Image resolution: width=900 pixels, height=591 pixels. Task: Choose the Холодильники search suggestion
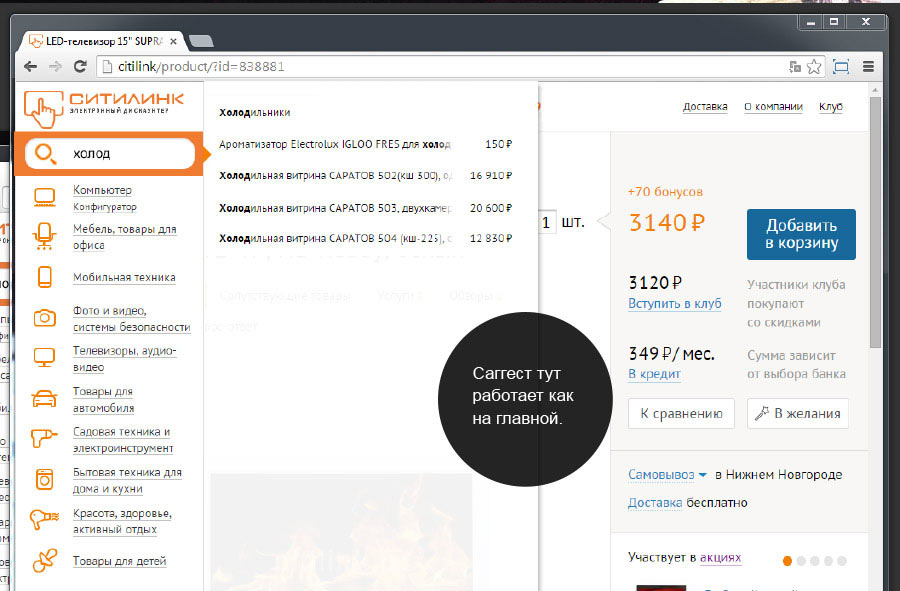tap(254, 113)
